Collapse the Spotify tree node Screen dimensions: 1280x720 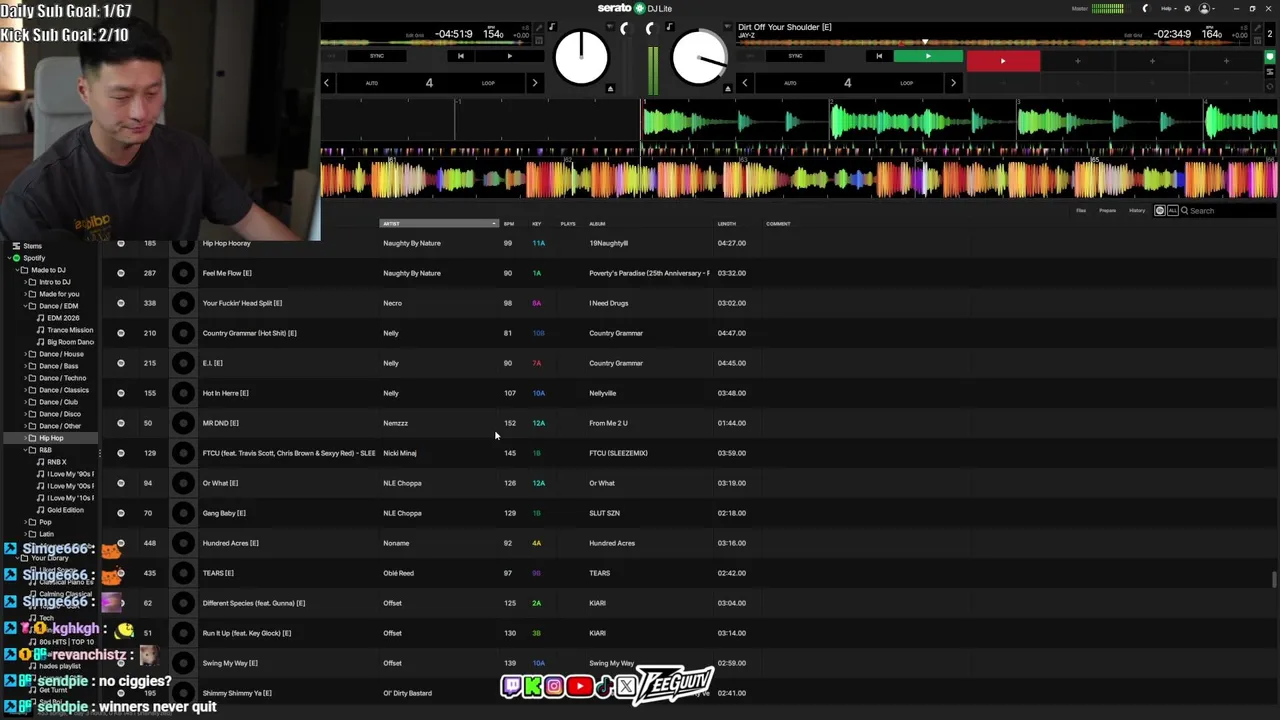point(8,258)
